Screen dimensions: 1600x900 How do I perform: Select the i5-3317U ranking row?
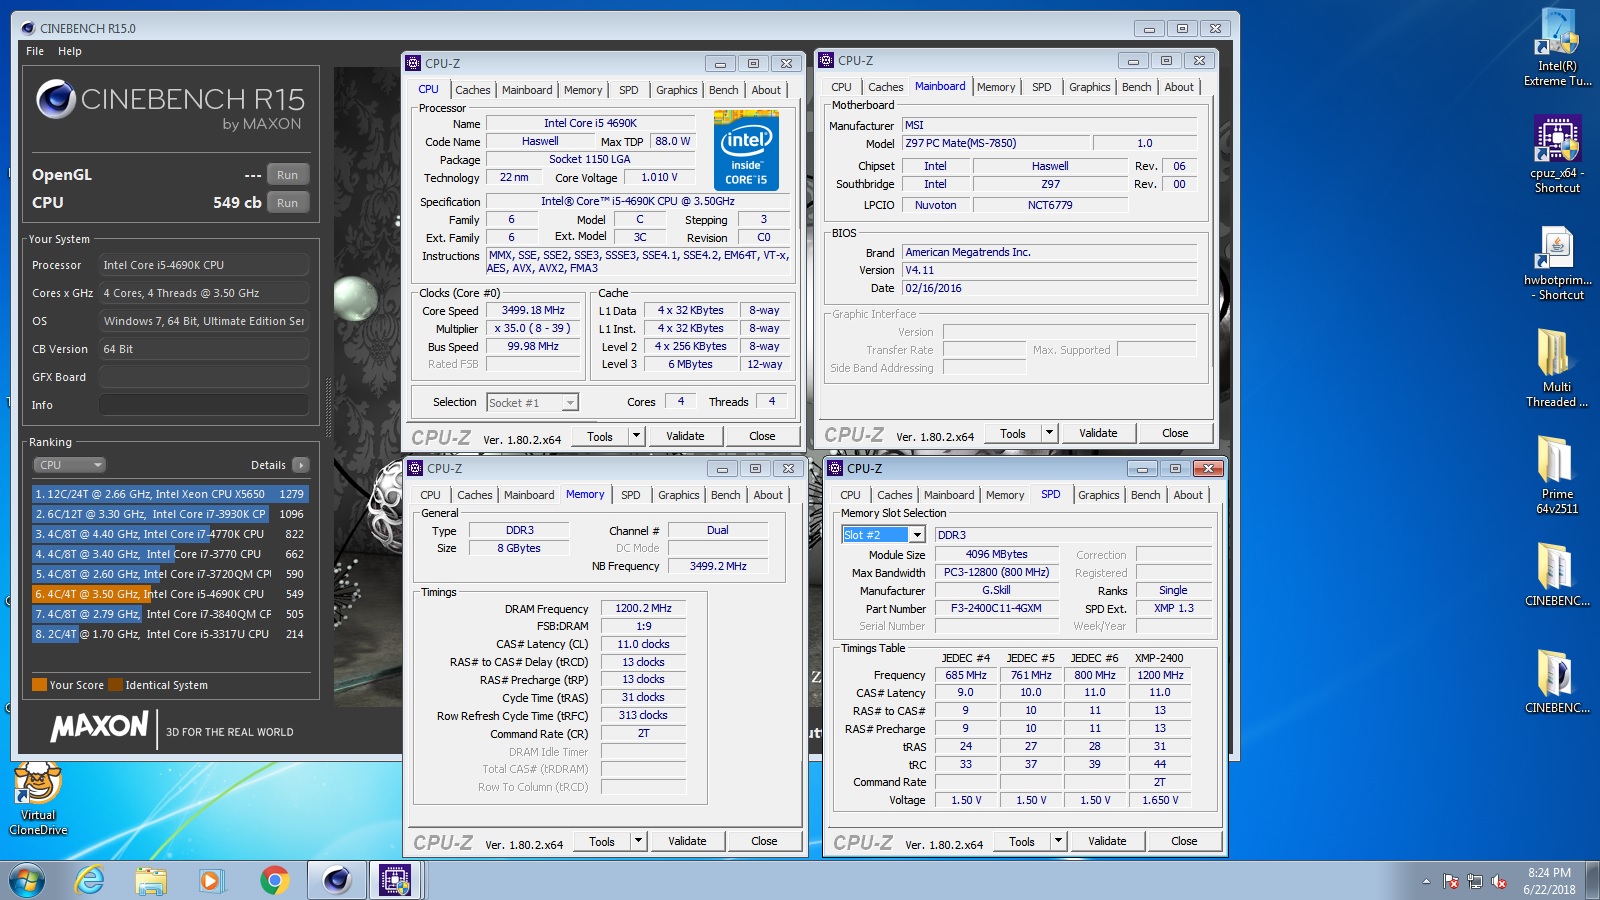point(170,634)
